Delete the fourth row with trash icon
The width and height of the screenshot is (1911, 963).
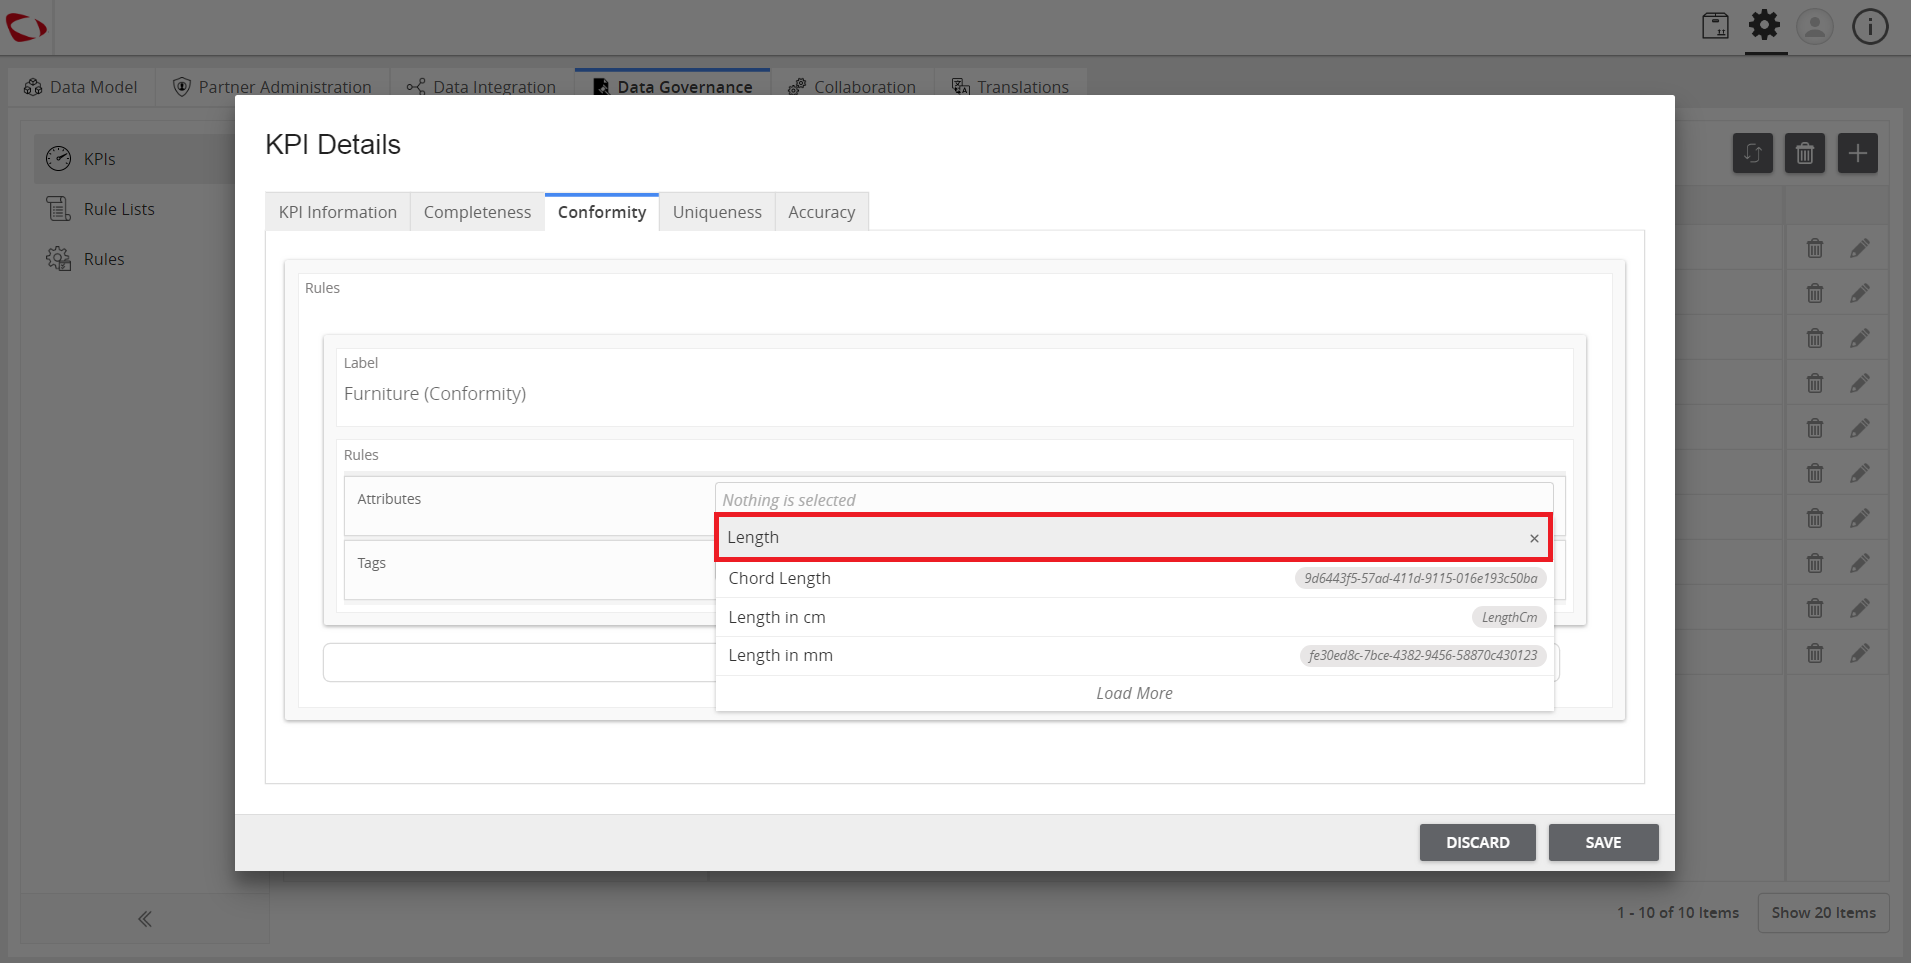coord(1815,383)
